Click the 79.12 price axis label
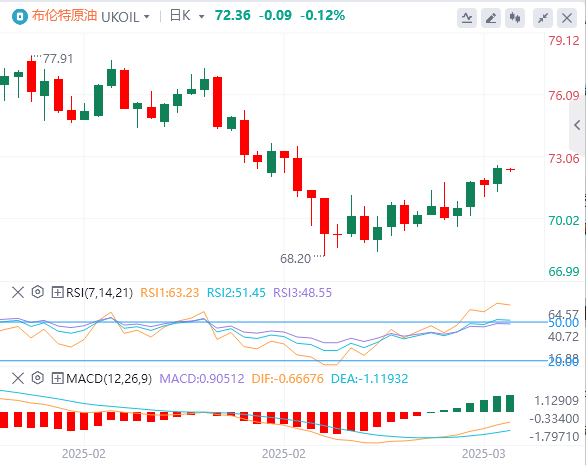The image size is (586, 465). 564,40
